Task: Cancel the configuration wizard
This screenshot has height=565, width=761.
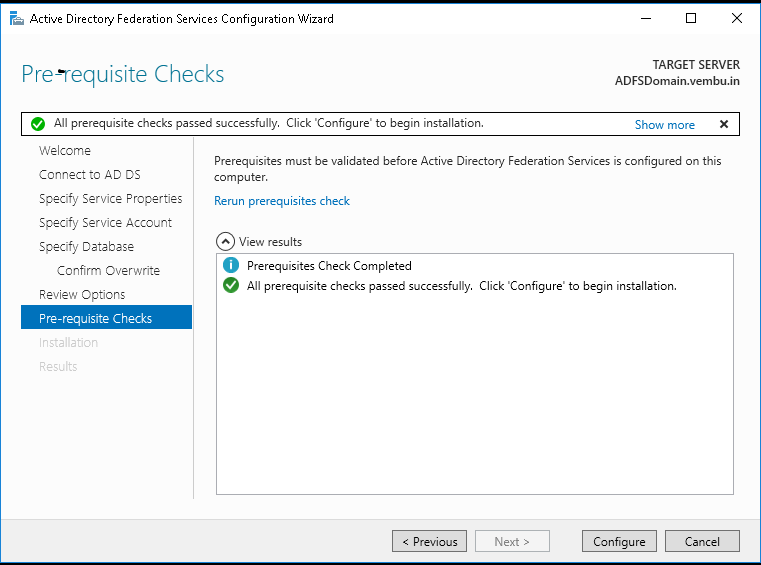Action: [x=702, y=541]
